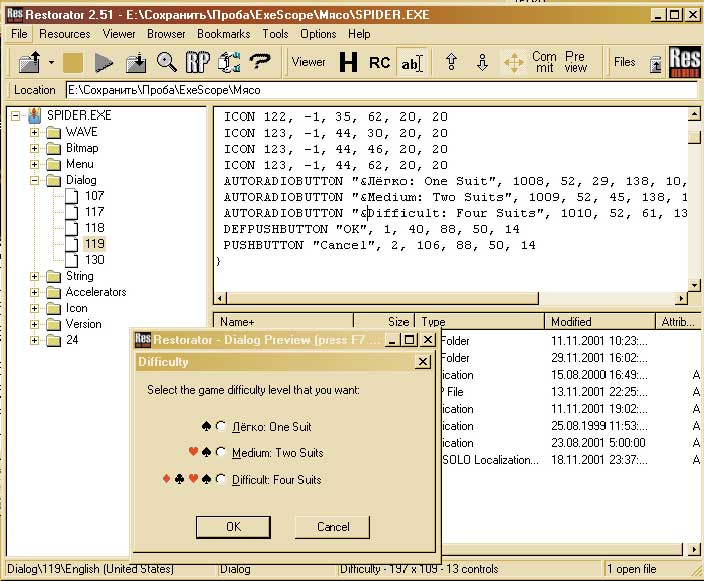Open the Bookmarks menu
This screenshot has width=704, height=581.
click(224, 34)
